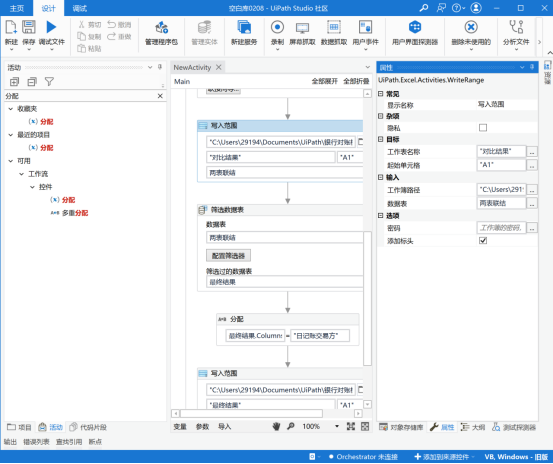Screen dimensions: 553x464
Task: Click 全部折叠 link in designer
Action: point(356,81)
